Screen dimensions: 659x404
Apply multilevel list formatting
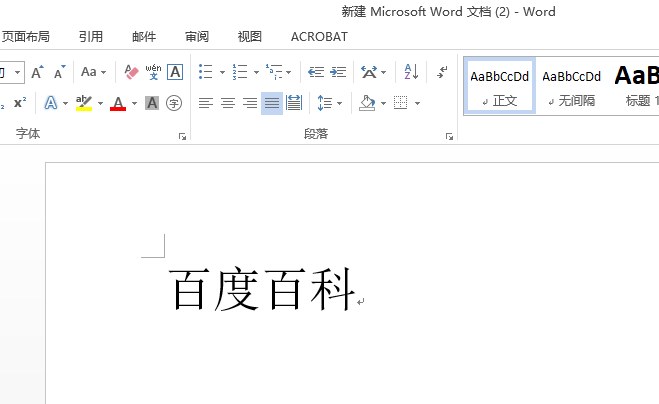coord(274,72)
